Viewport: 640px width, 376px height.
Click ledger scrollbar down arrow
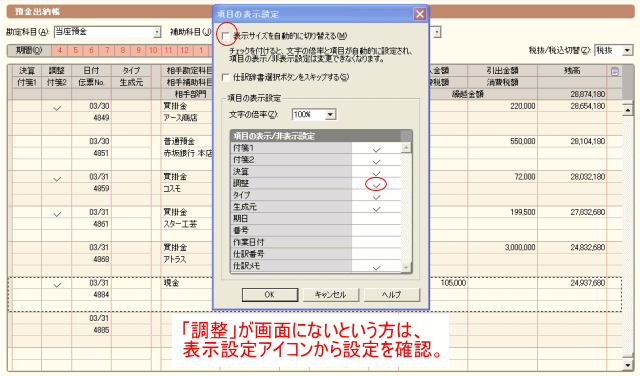628,365
